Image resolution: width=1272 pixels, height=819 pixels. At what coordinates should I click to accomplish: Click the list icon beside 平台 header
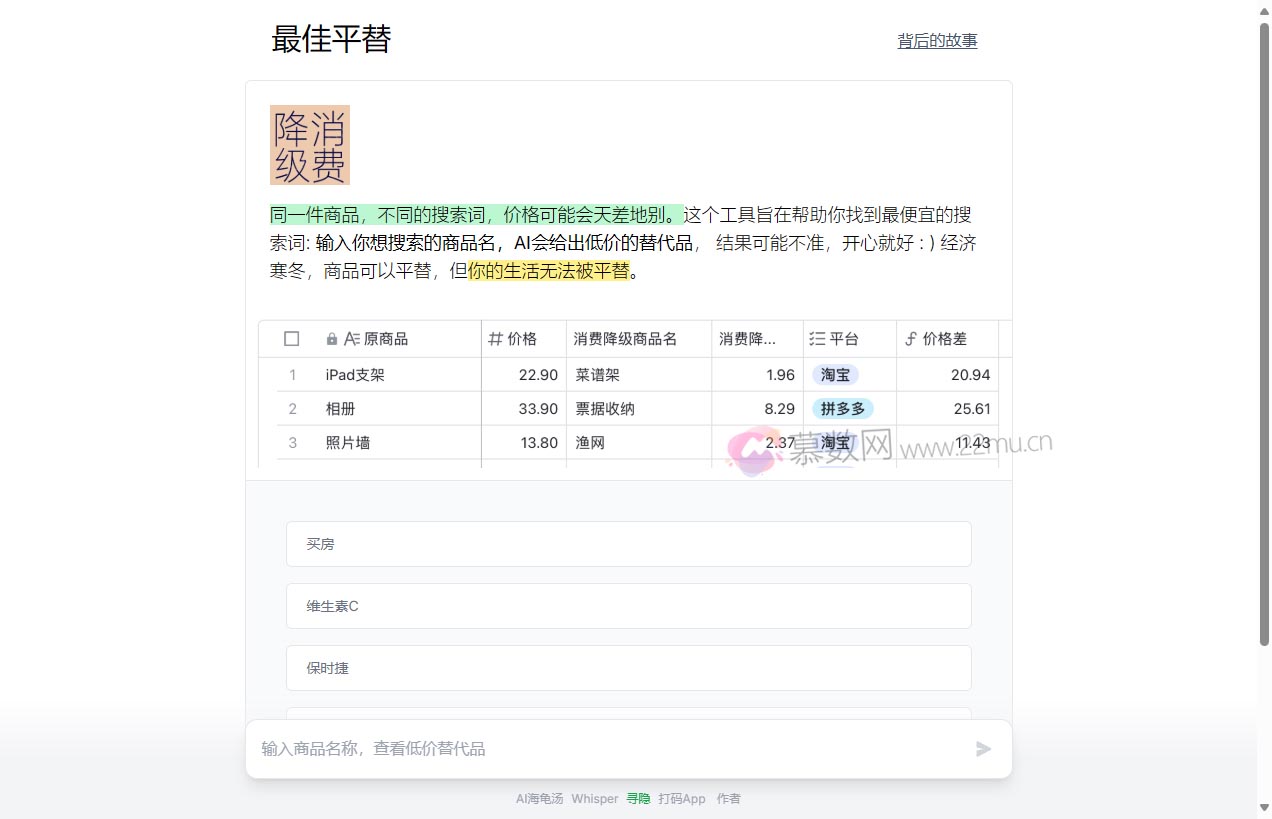click(x=817, y=339)
